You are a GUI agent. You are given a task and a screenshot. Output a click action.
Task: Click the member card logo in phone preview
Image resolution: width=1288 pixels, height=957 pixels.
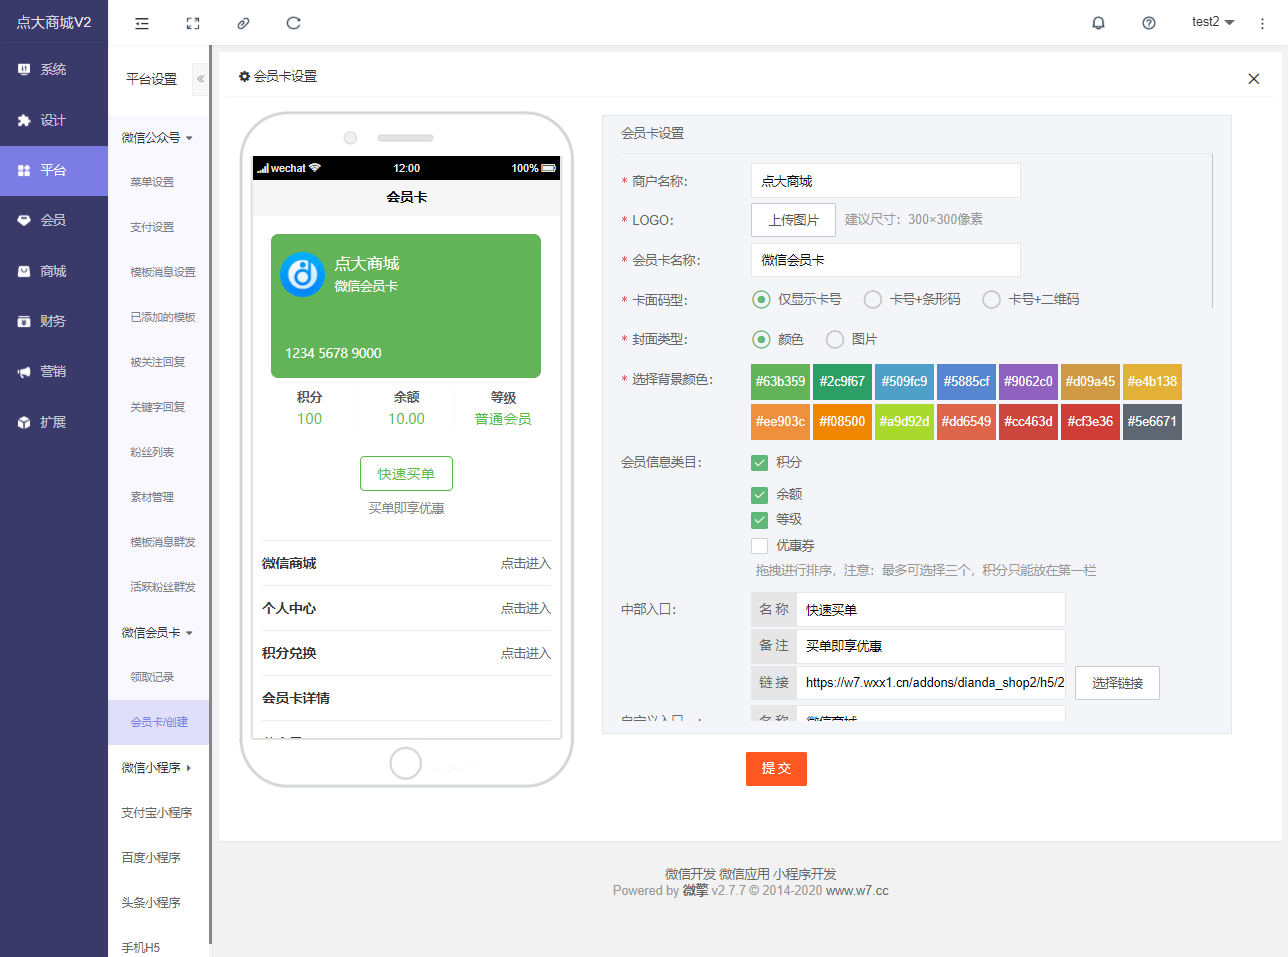[302, 274]
